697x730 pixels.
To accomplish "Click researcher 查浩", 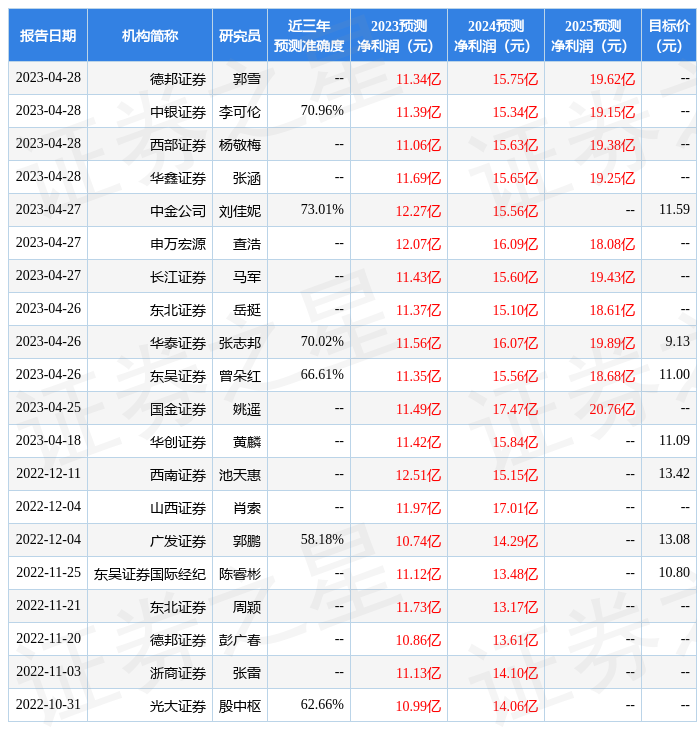I will coord(247,244).
